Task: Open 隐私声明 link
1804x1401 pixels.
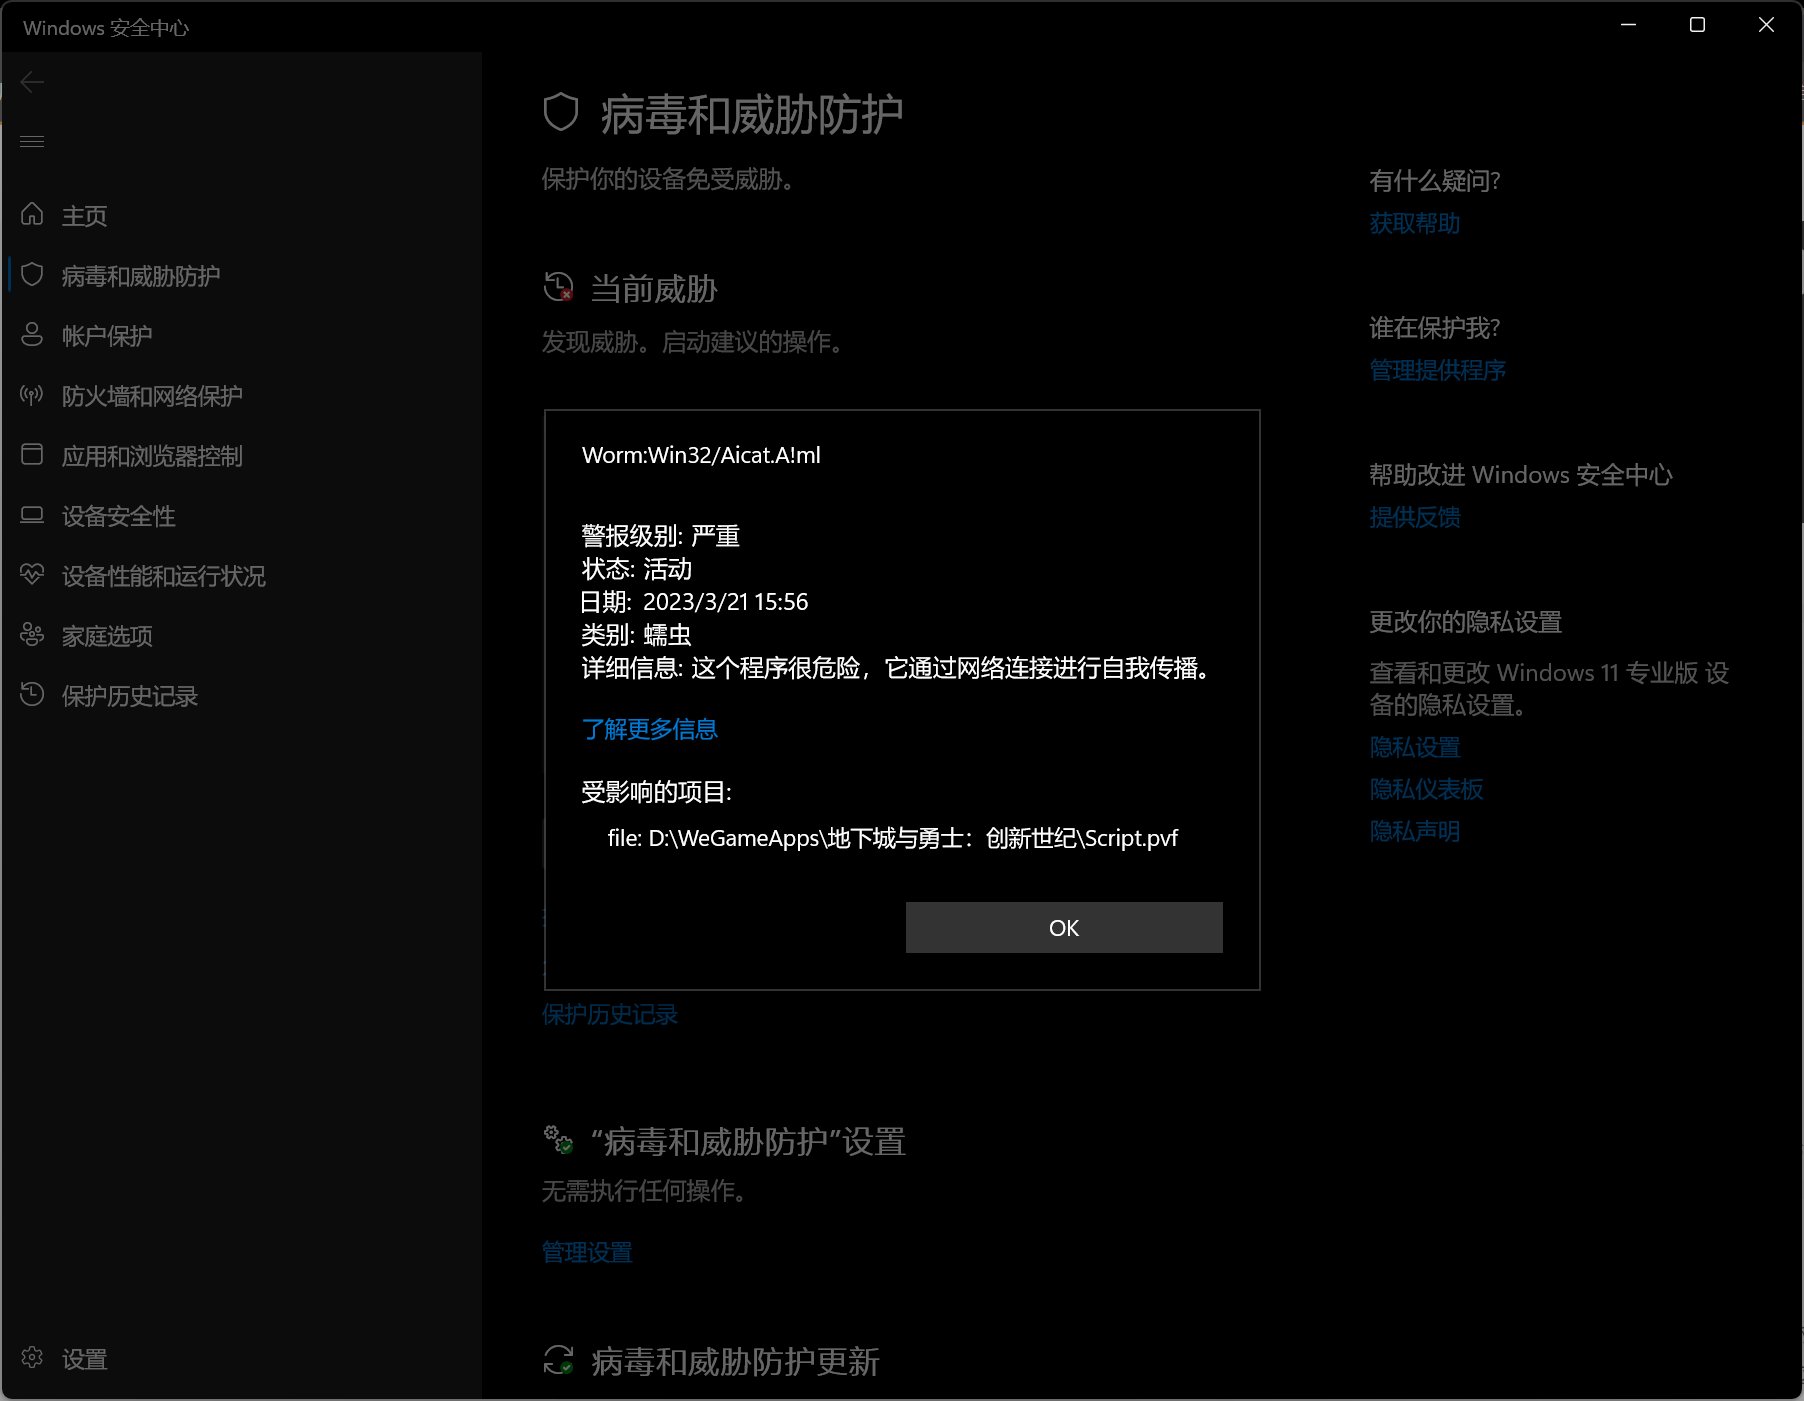Action: tap(1414, 831)
